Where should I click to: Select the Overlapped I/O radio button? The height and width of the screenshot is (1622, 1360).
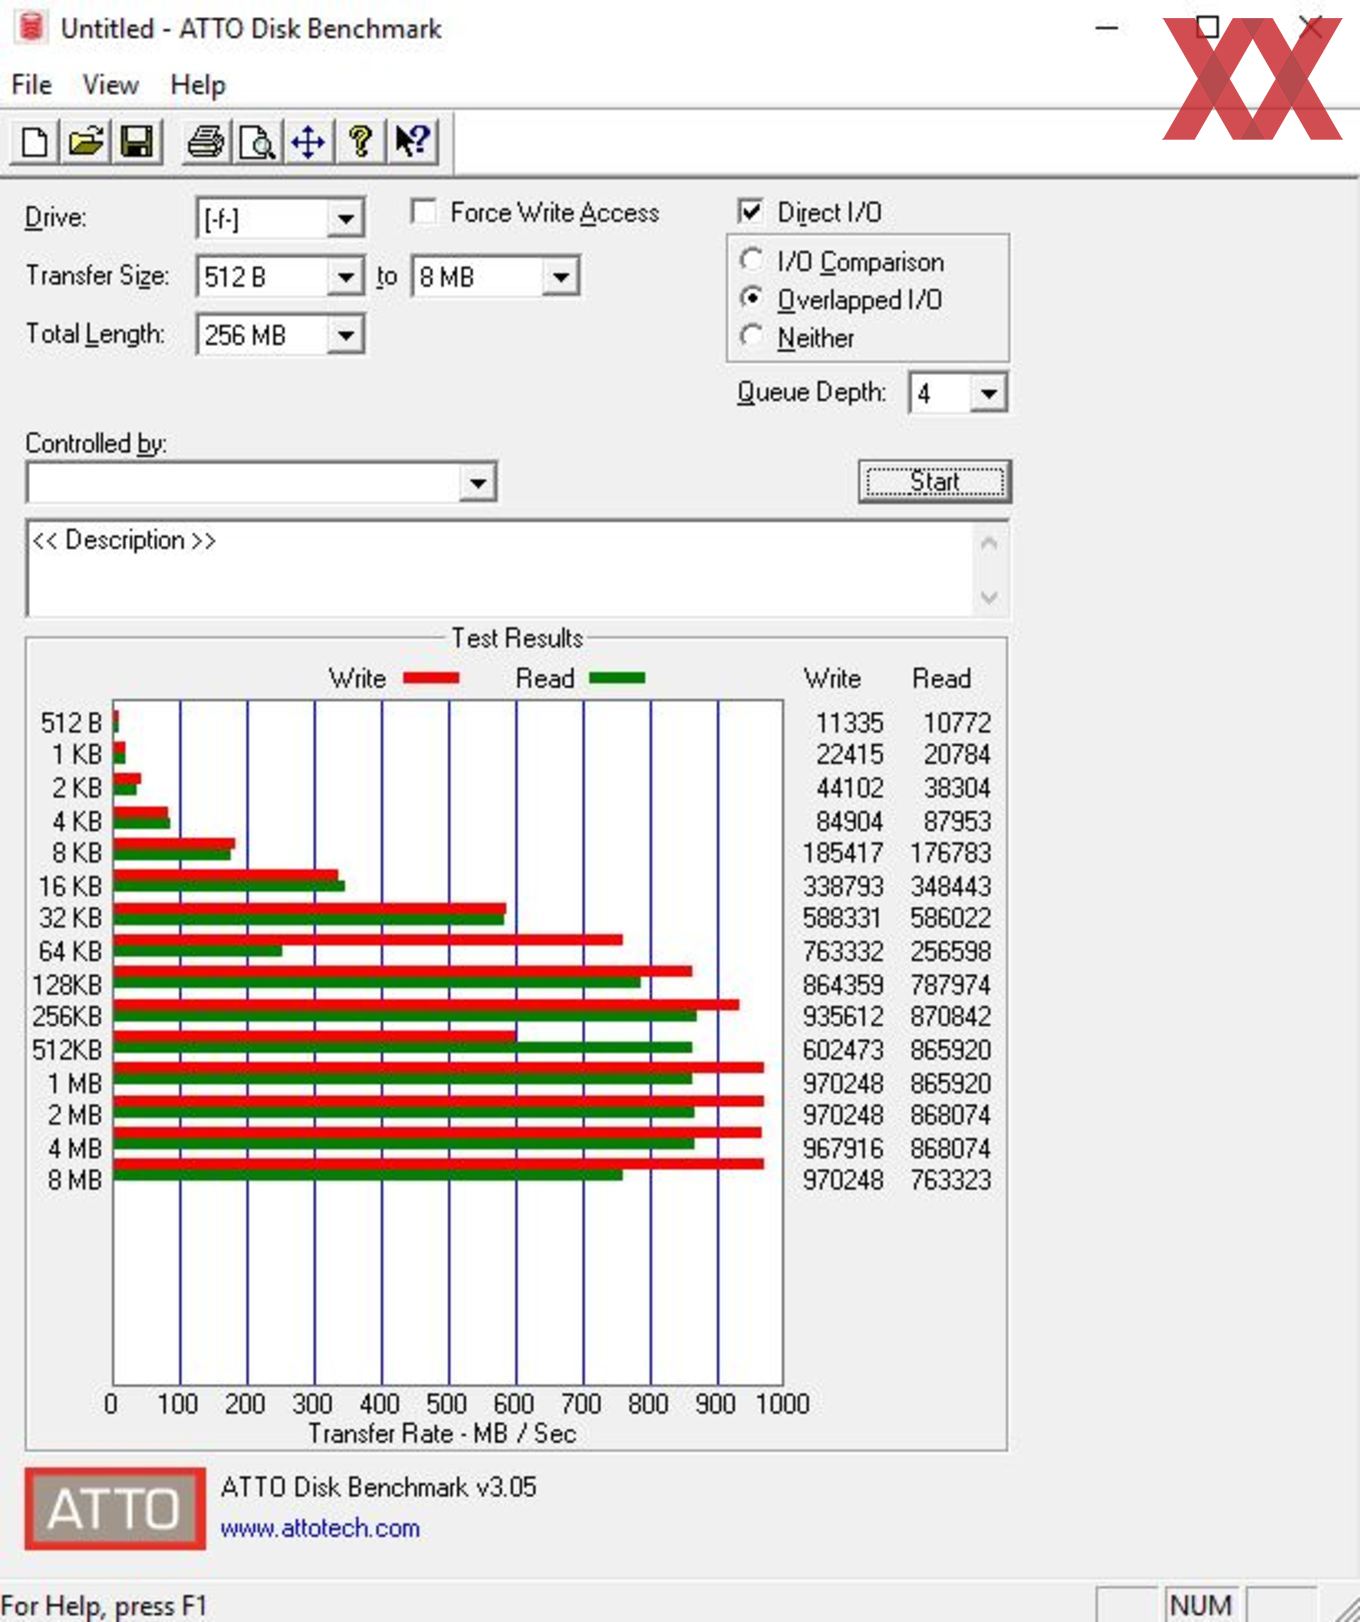pyautogui.click(x=751, y=298)
